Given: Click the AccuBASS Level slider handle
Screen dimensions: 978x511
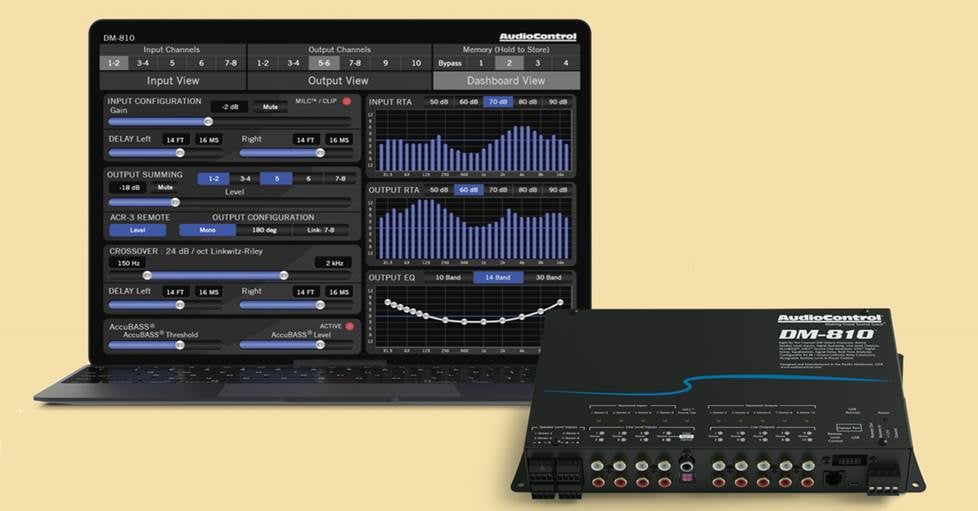Looking at the screenshot, I should click(320, 345).
